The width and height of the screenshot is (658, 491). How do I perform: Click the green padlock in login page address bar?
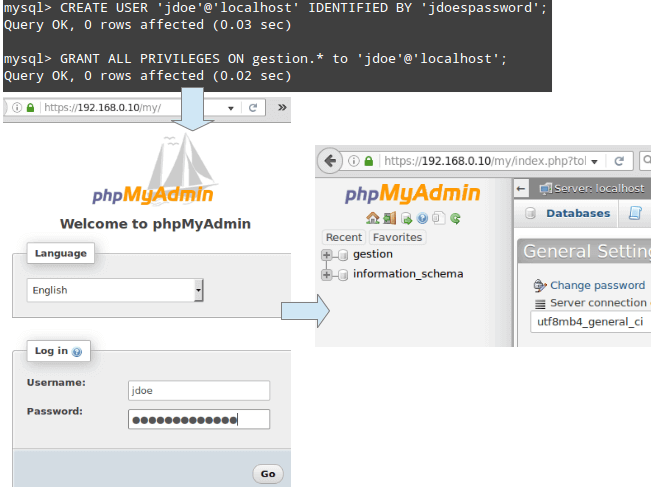click(x=30, y=108)
